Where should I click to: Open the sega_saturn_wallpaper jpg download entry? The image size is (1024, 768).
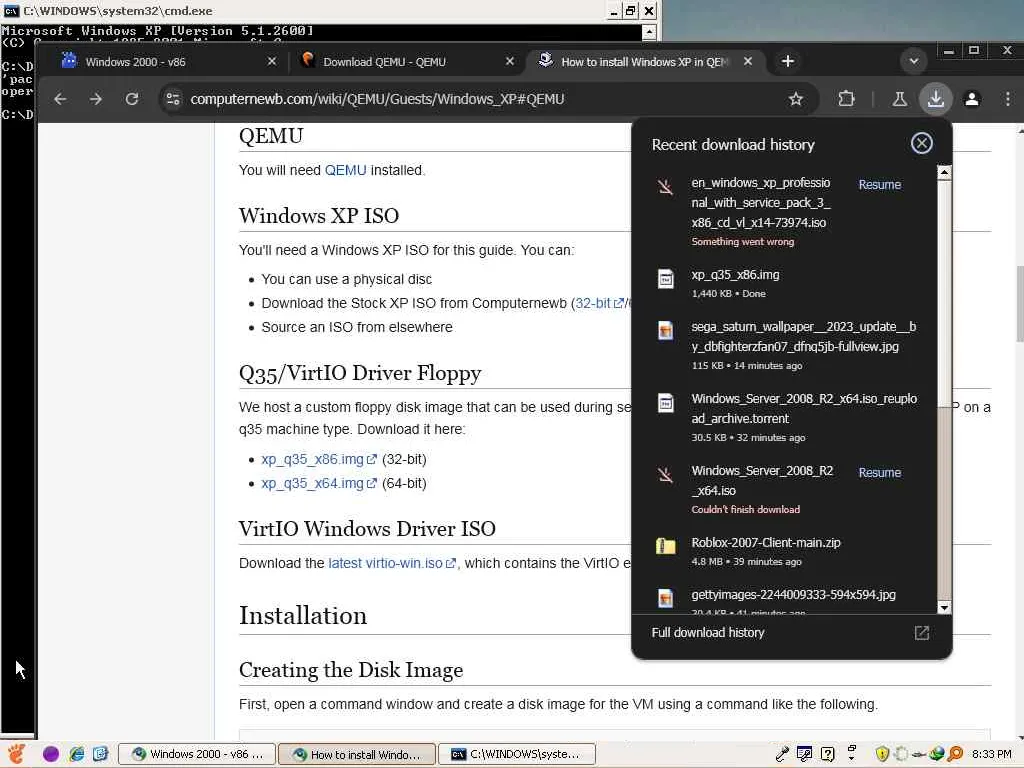click(x=784, y=345)
